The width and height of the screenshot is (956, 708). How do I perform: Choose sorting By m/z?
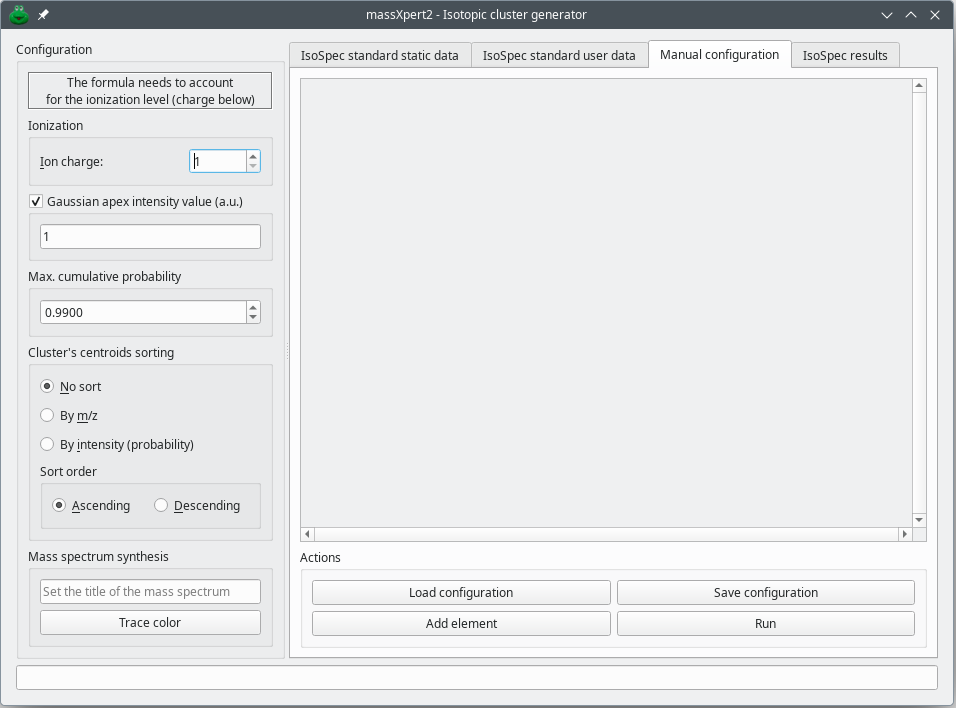[47, 415]
